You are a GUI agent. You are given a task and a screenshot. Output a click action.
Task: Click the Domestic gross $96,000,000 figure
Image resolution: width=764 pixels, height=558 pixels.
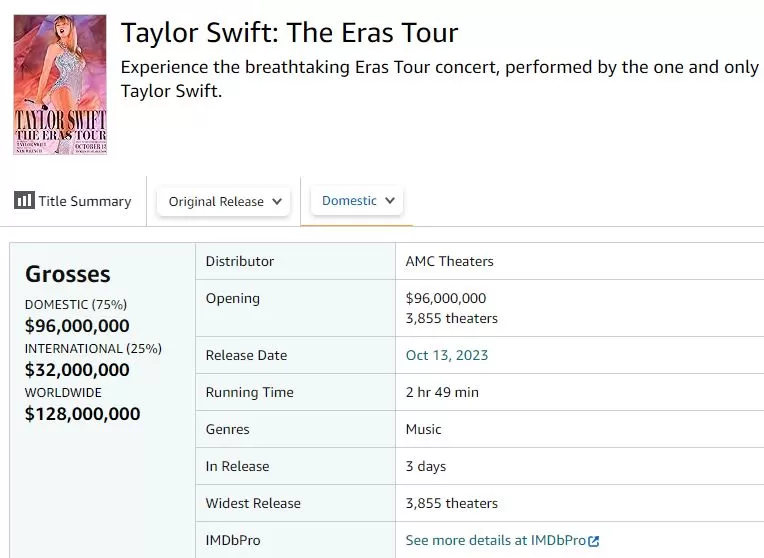(x=77, y=325)
